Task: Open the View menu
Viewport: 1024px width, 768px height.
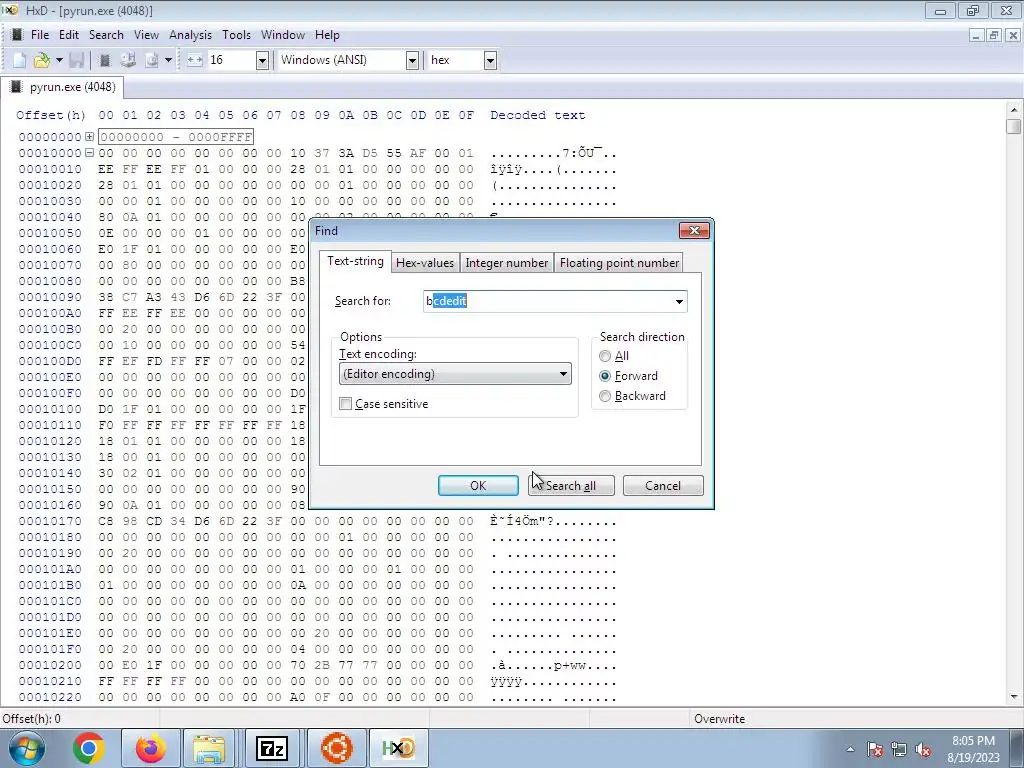Action: pyautogui.click(x=146, y=35)
